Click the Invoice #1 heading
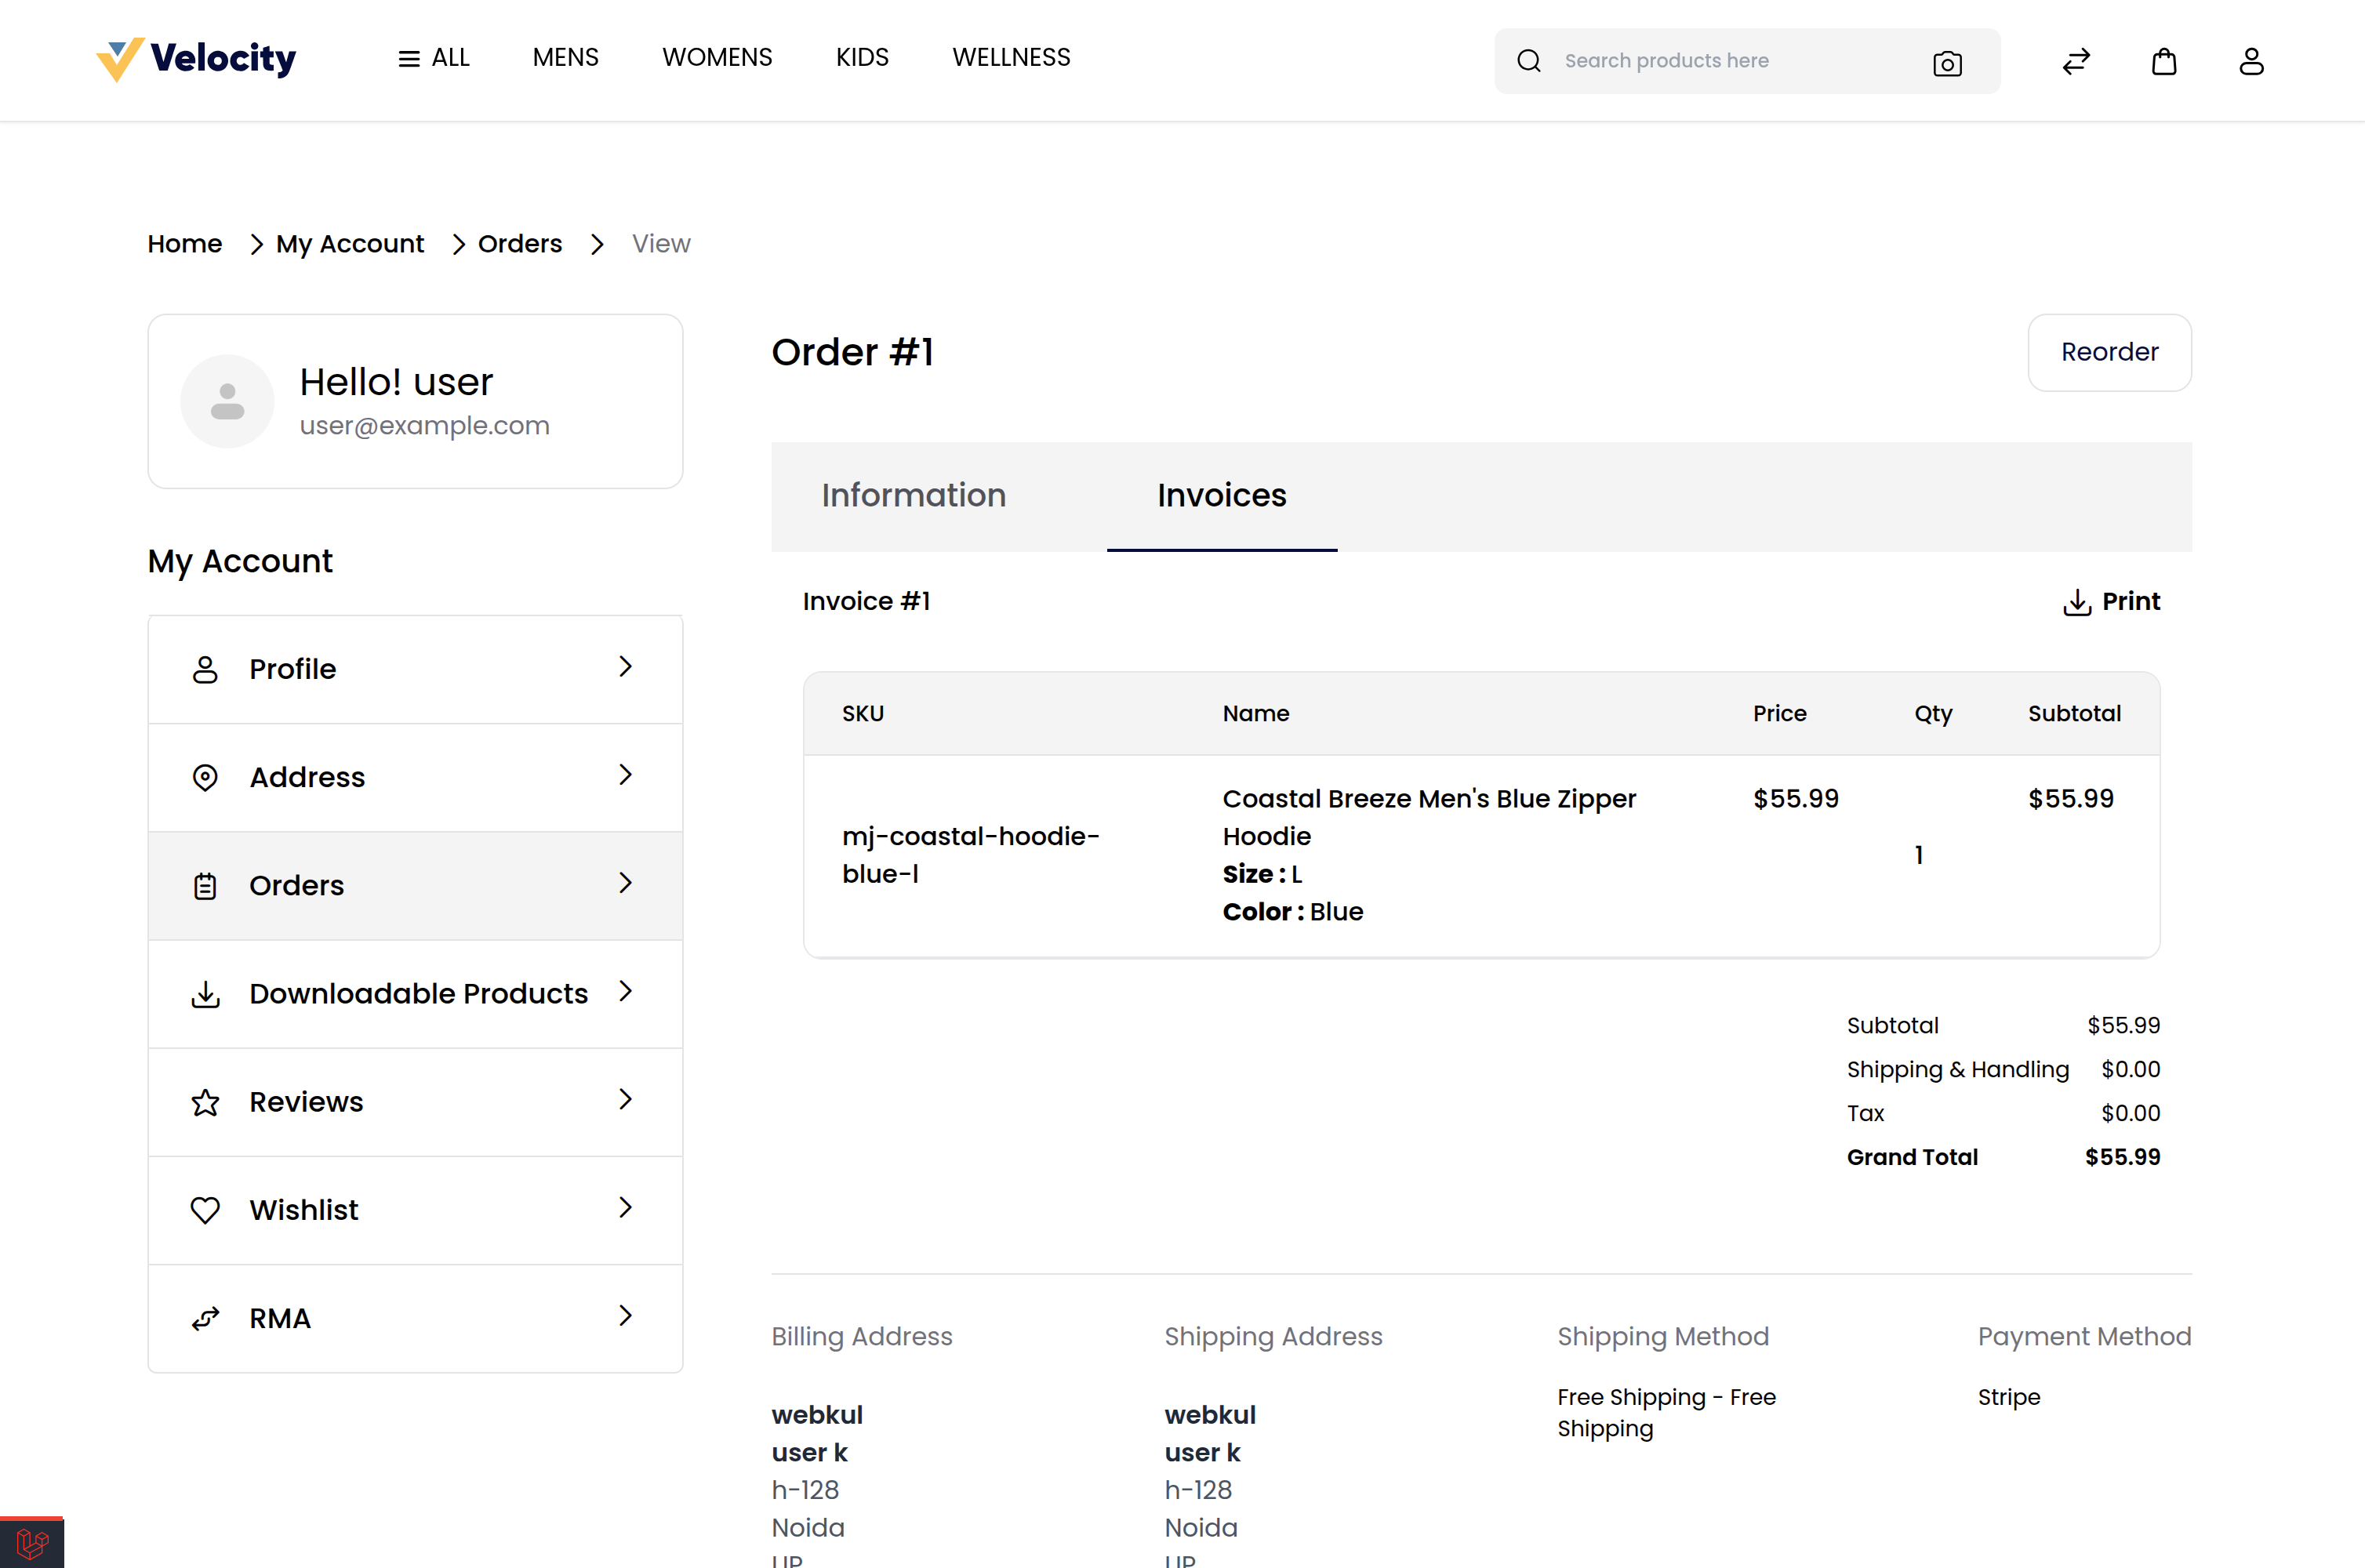Screen dimensions: 2365x1568 pos(866,601)
